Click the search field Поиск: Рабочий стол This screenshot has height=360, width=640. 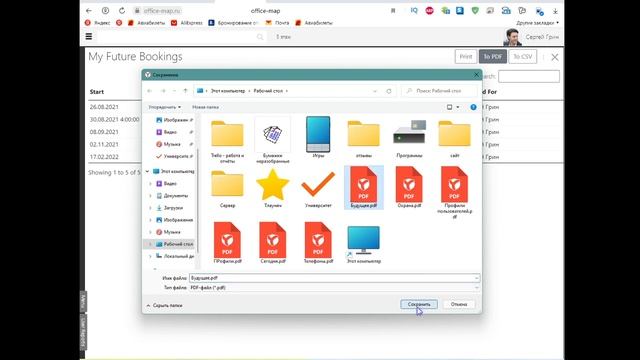click(x=439, y=91)
